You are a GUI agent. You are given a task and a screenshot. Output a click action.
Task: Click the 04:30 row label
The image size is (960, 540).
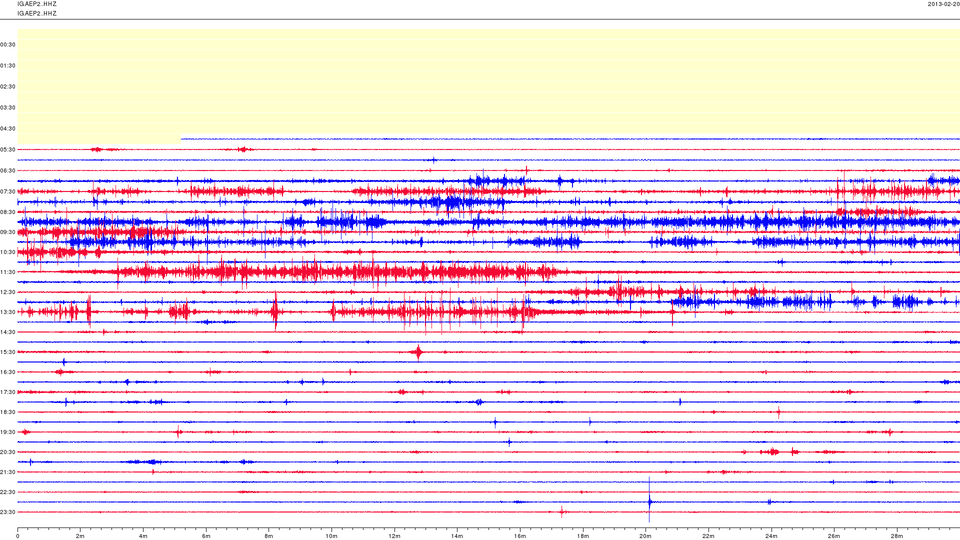[x=8, y=129]
